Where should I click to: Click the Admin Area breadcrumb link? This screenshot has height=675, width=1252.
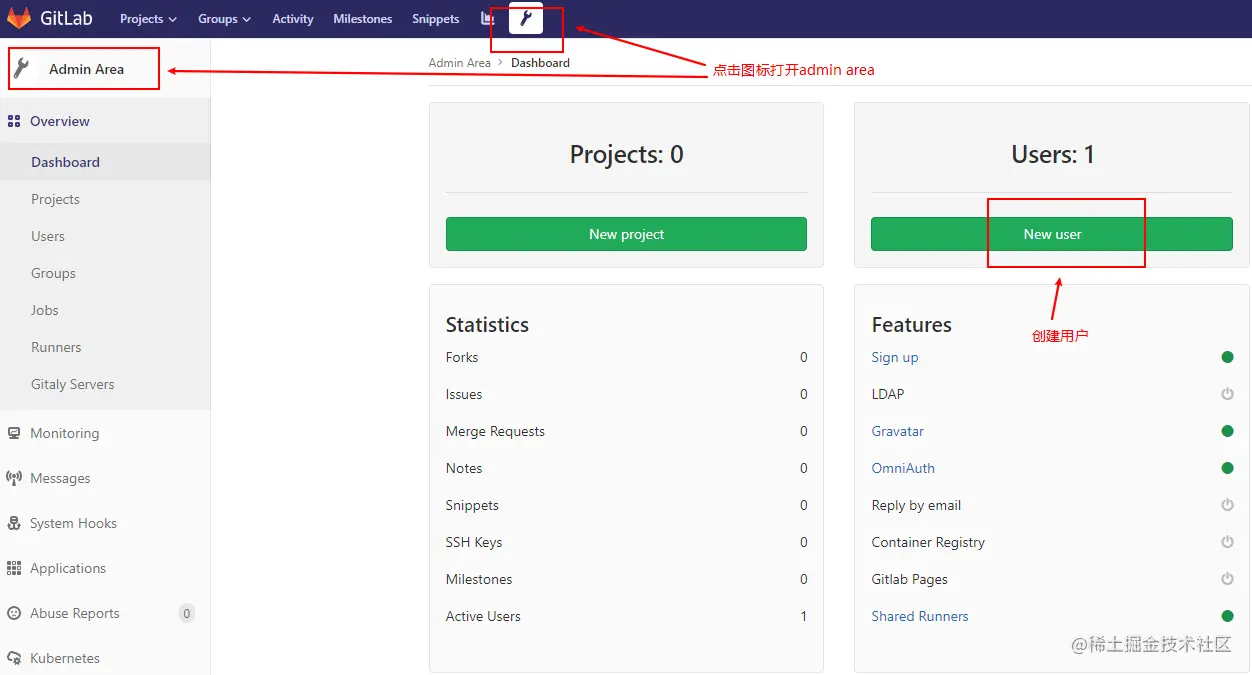(459, 62)
